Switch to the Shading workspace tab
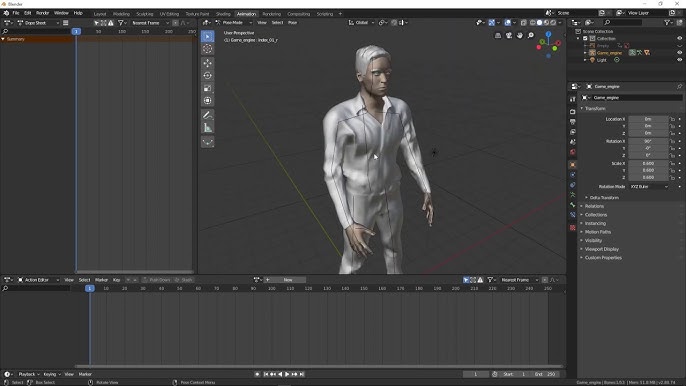The height and width of the screenshot is (386, 686). (x=223, y=14)
